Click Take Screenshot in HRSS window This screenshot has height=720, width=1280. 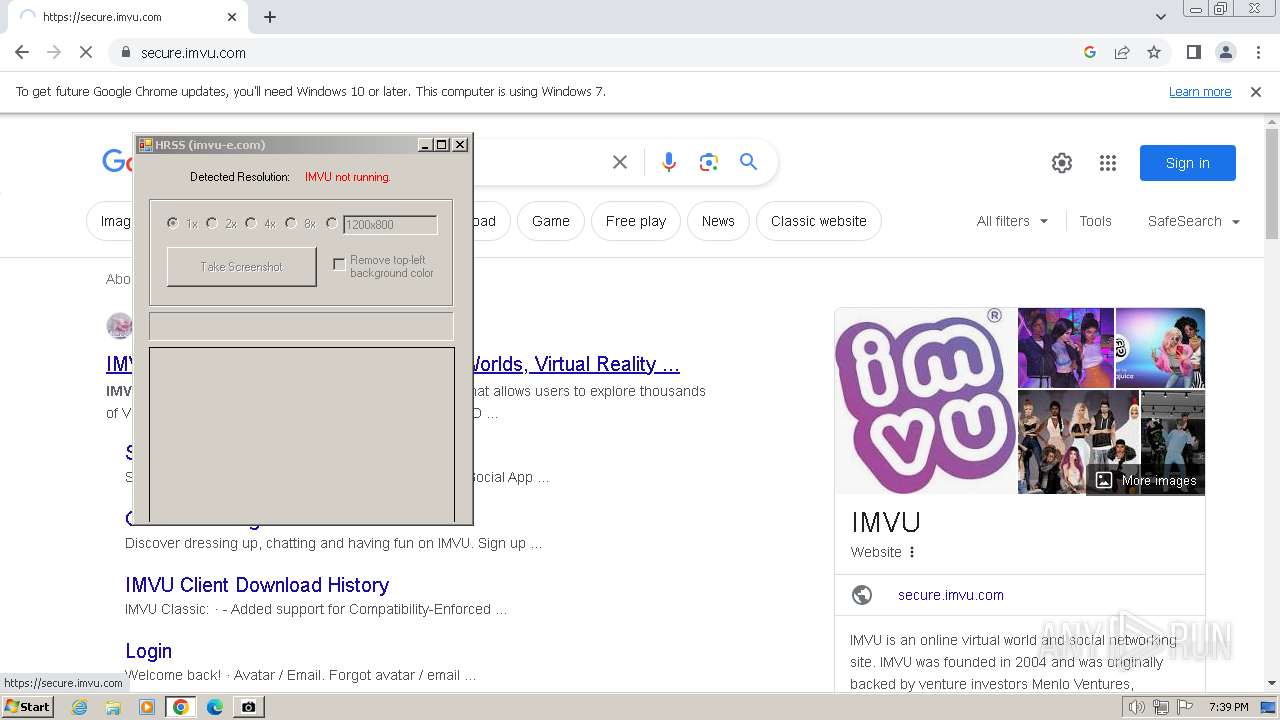pyautogui.click(x=241, y=267)
